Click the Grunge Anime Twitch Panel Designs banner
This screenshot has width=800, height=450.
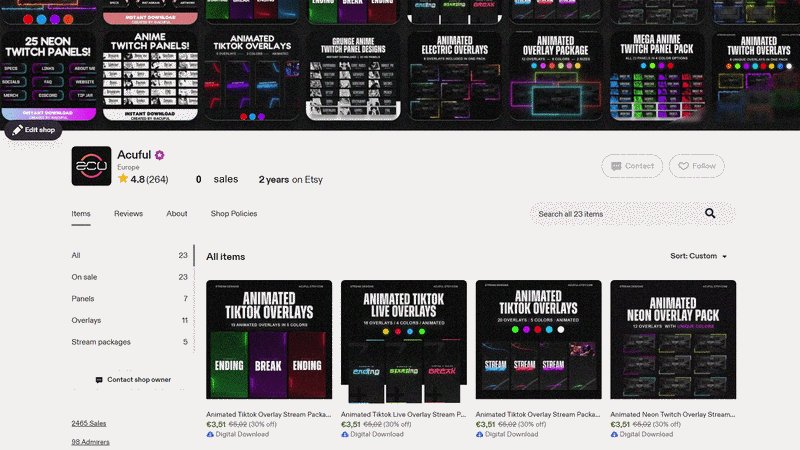pos(353,76)
